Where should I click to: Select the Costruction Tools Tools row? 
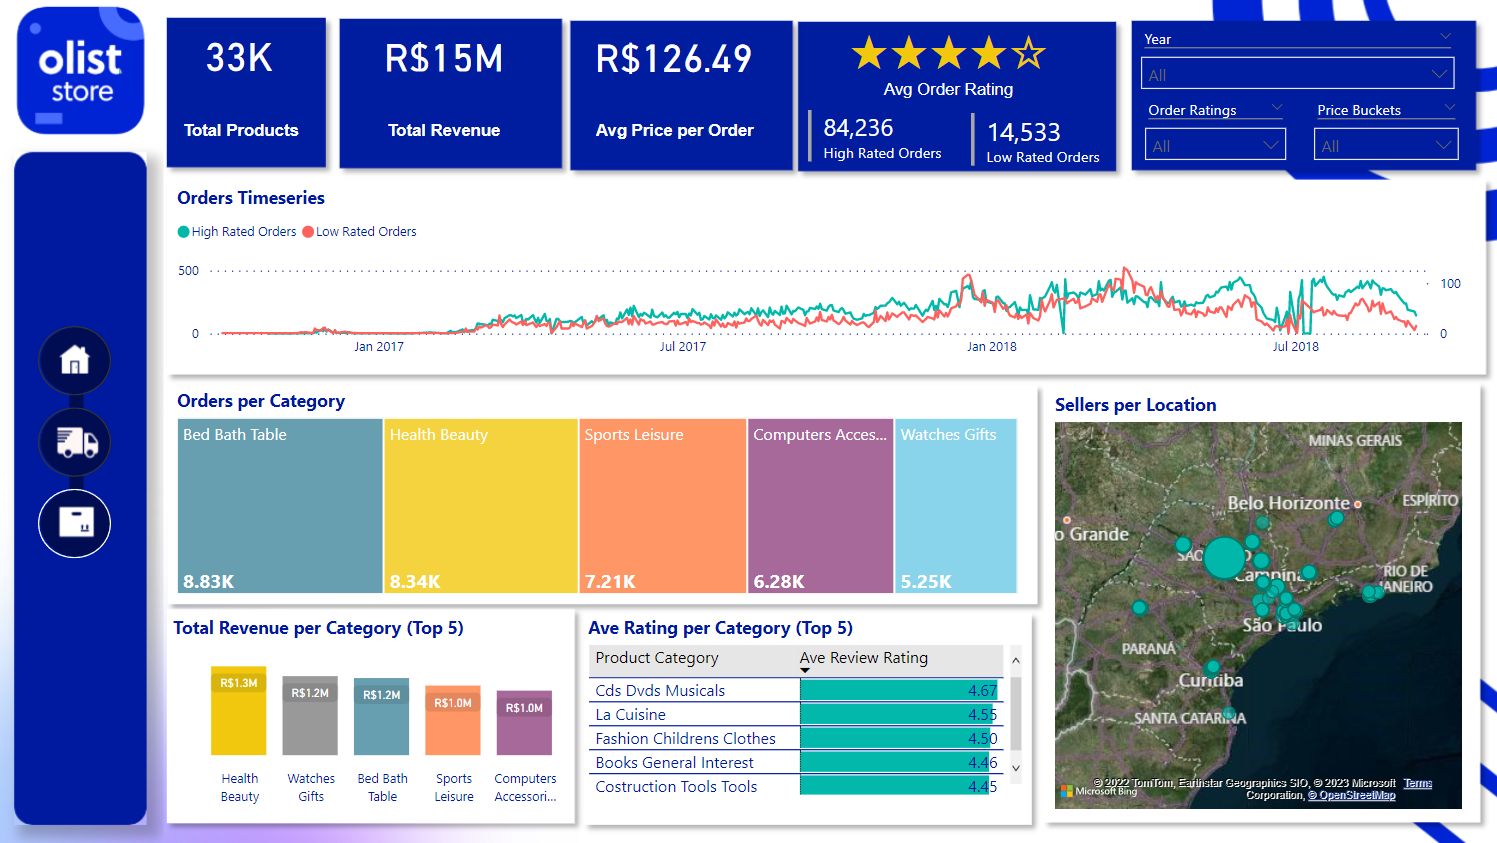pos(796,786)
